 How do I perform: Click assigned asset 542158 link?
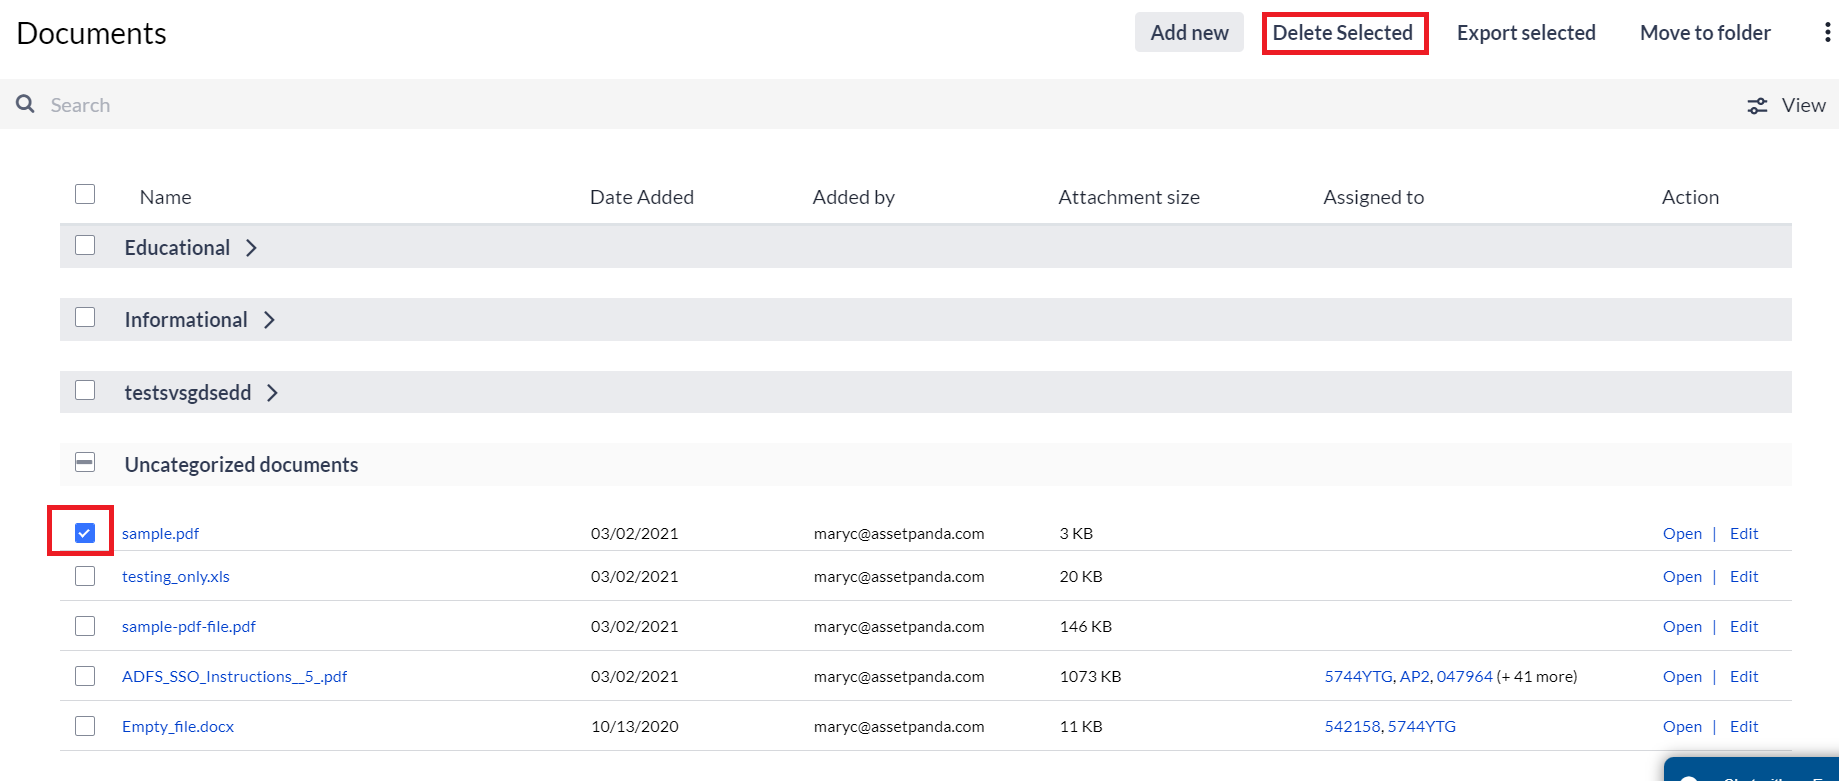click(1352, 726)
